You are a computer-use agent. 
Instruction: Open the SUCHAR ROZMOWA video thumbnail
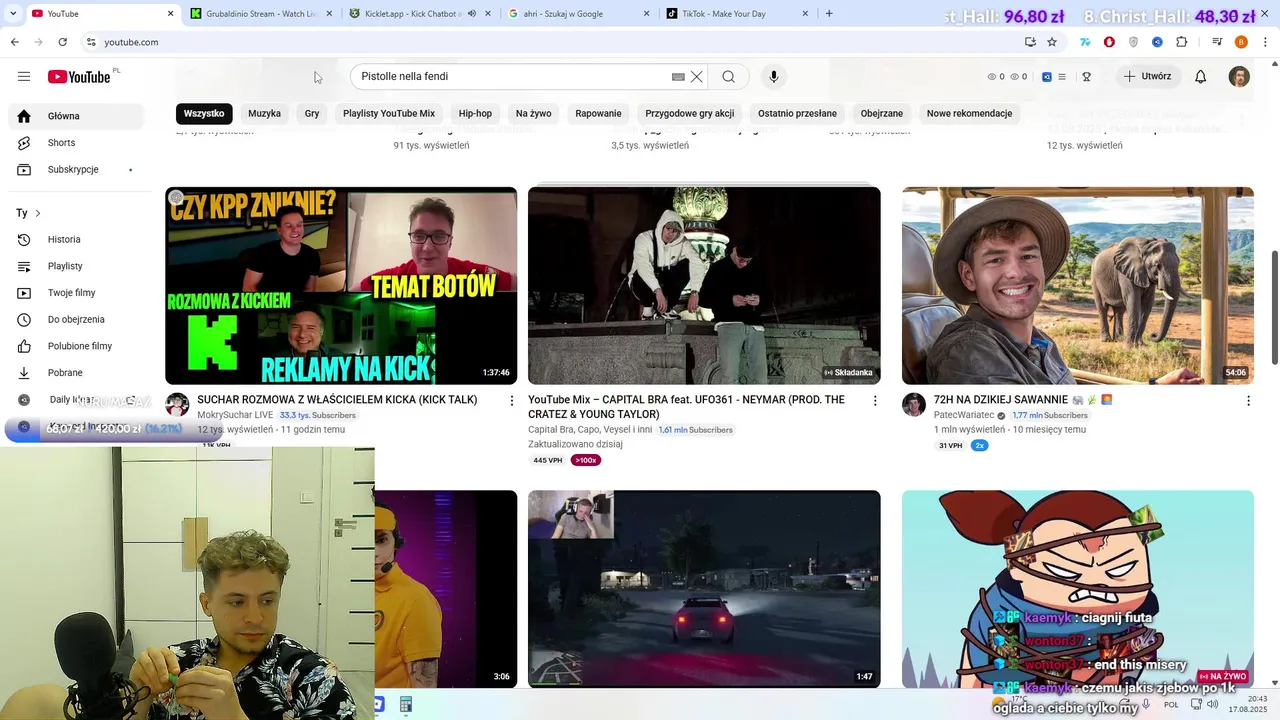click(x=341, y=286)
